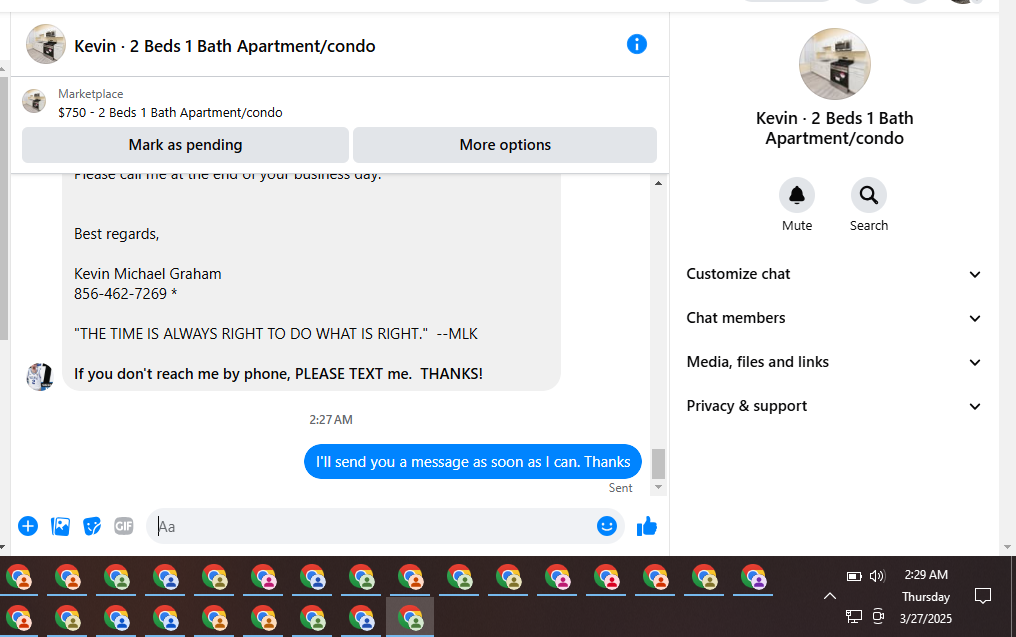Open more actions with the blue plus icon
Image resolution: width=1016 pixels, height=637 pixels.
coord(28,526)
